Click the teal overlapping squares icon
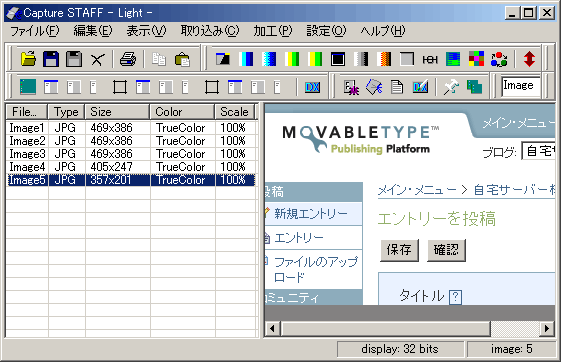This screenshot has width=561, height=362. point(474,87)
